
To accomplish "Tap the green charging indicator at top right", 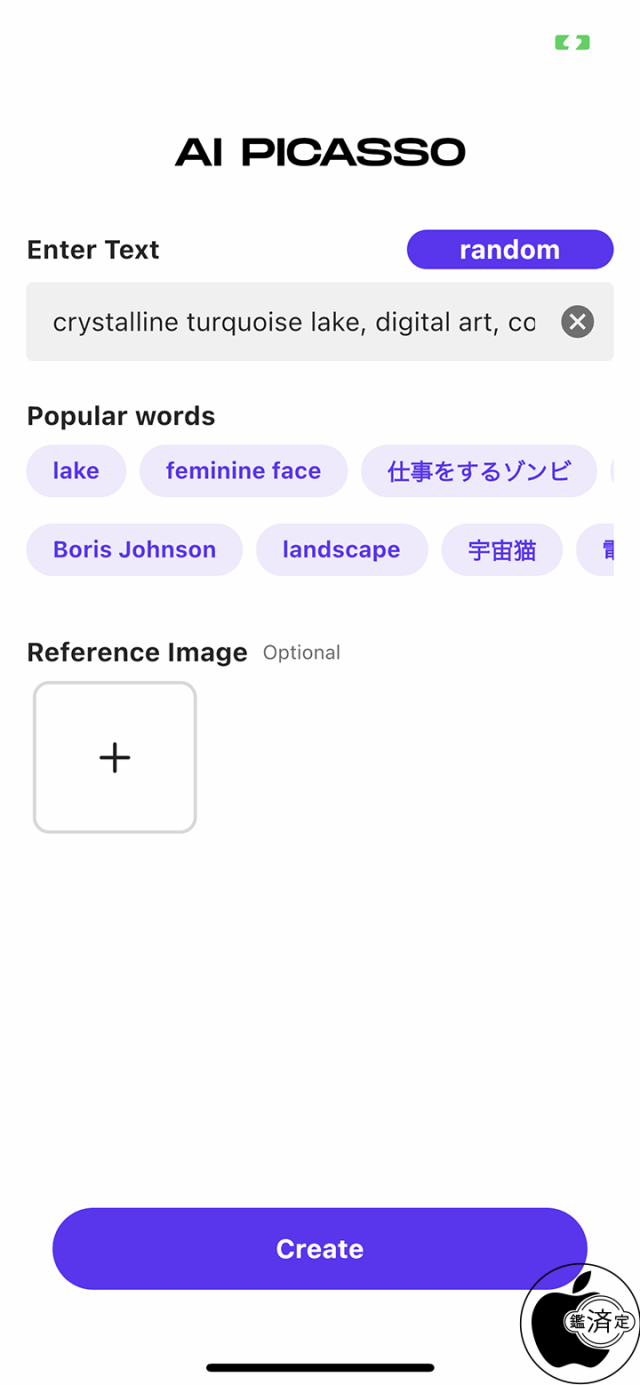I will [x=571, y=43].
